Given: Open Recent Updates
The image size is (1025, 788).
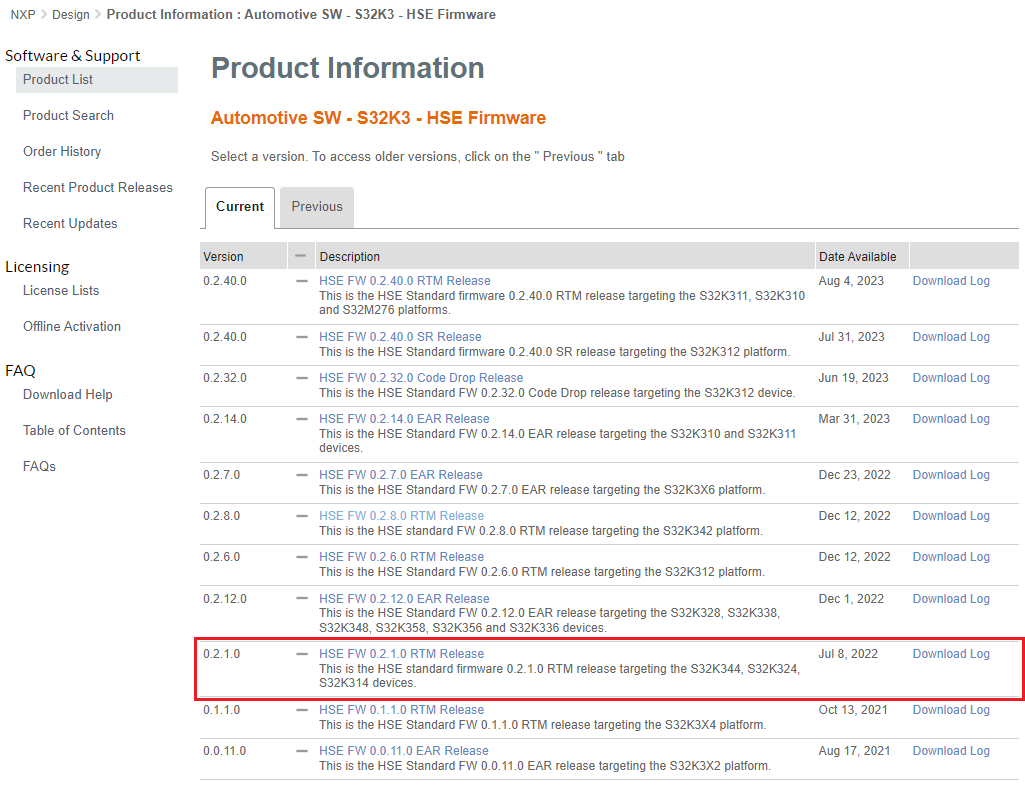Looking at the screenshot, I should (69, 223).
